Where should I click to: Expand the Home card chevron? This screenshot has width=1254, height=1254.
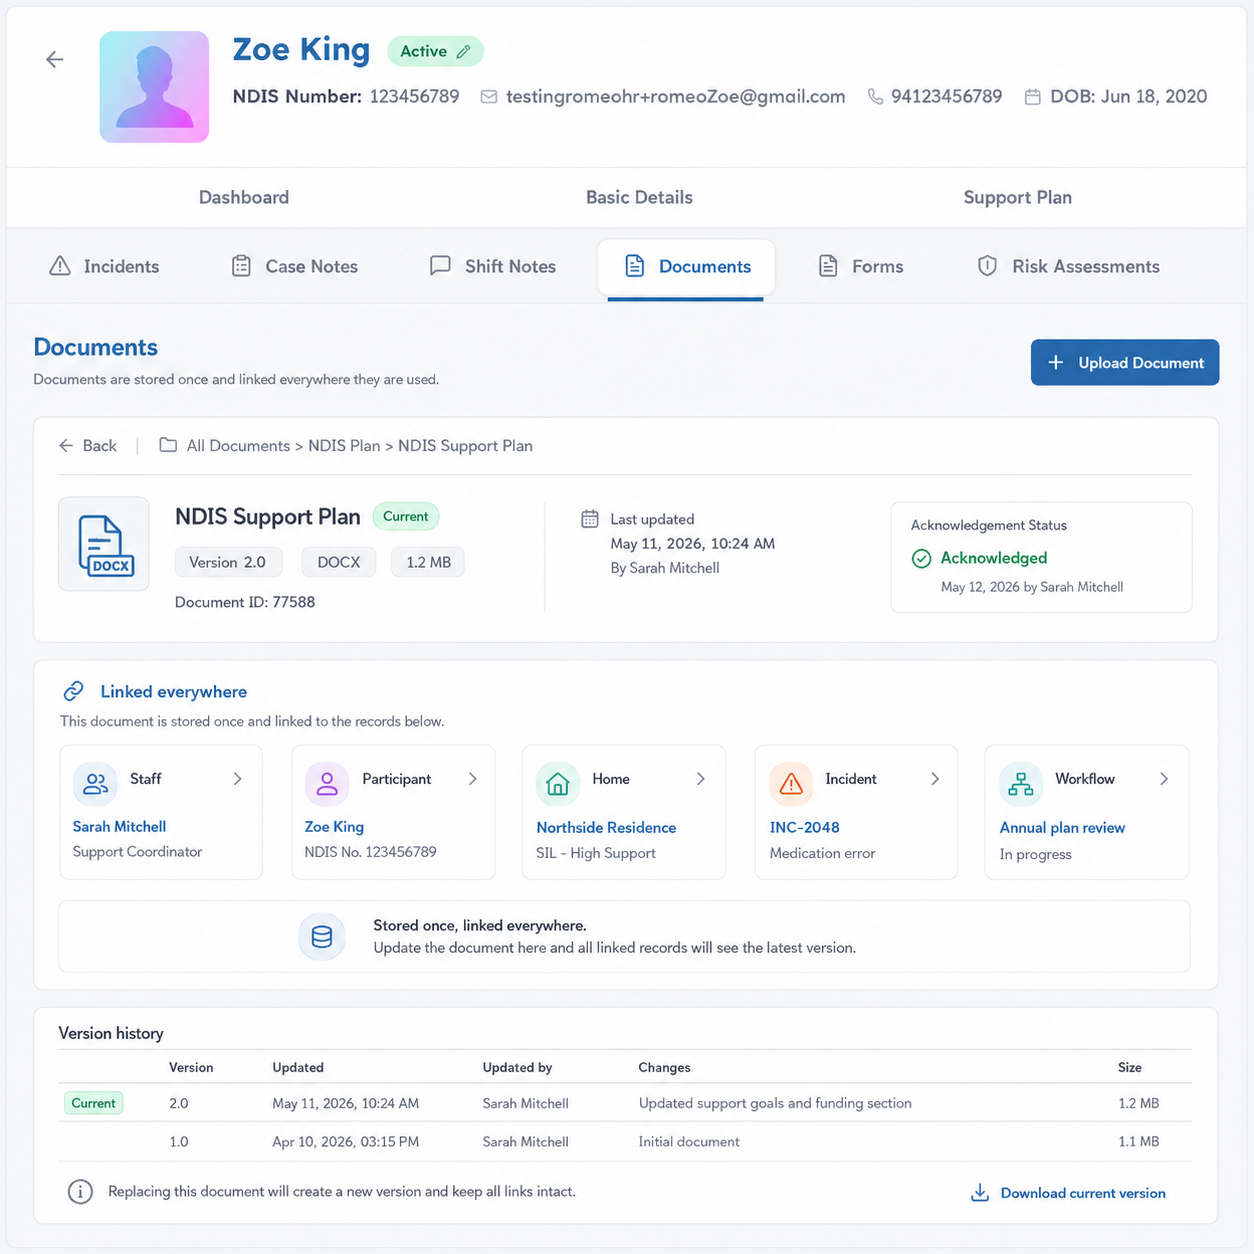pyautogui.click(x=701, y=779)
